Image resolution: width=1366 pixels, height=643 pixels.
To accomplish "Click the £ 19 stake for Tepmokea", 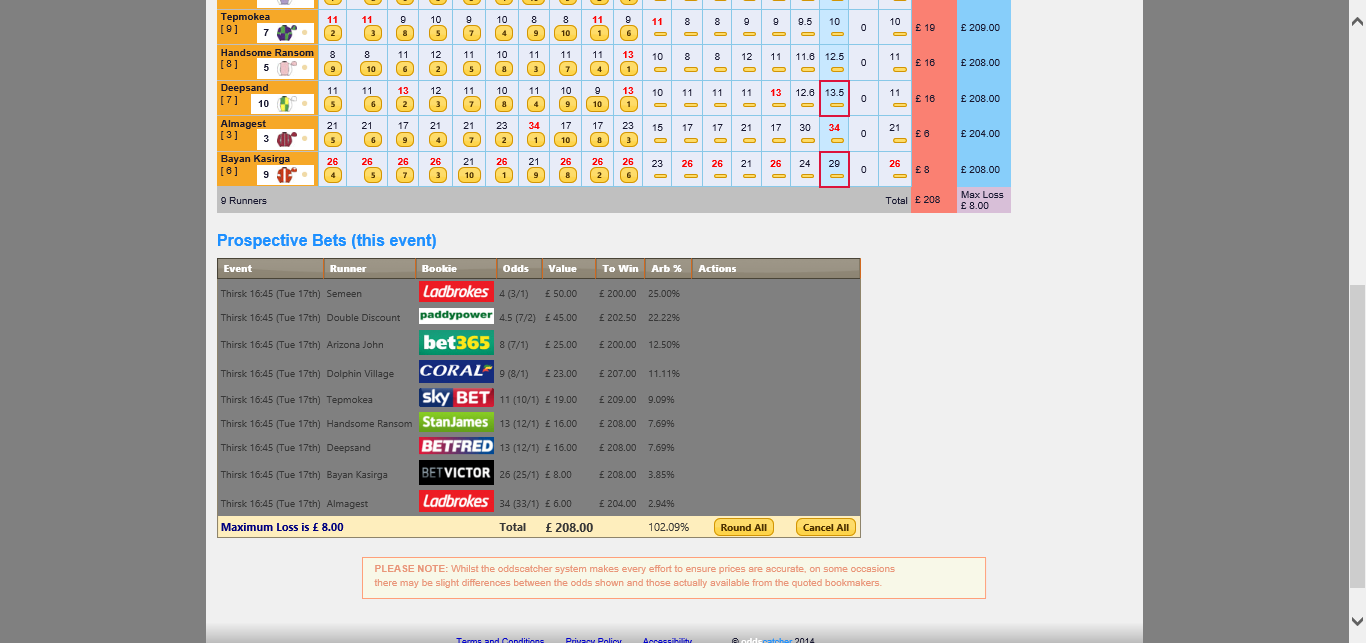I will click(925, 27).
